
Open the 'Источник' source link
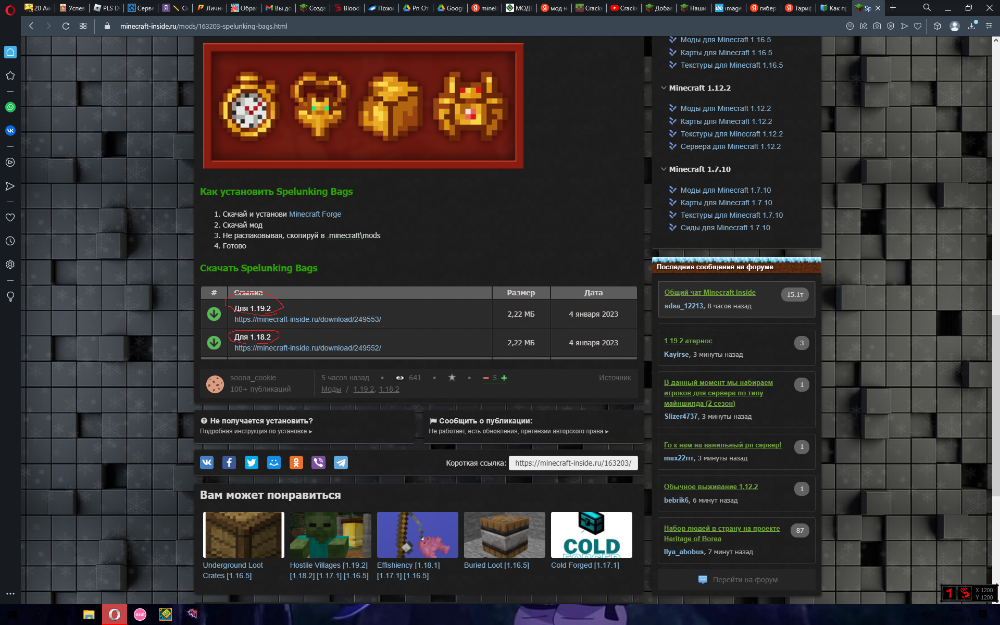pos(615,378)
